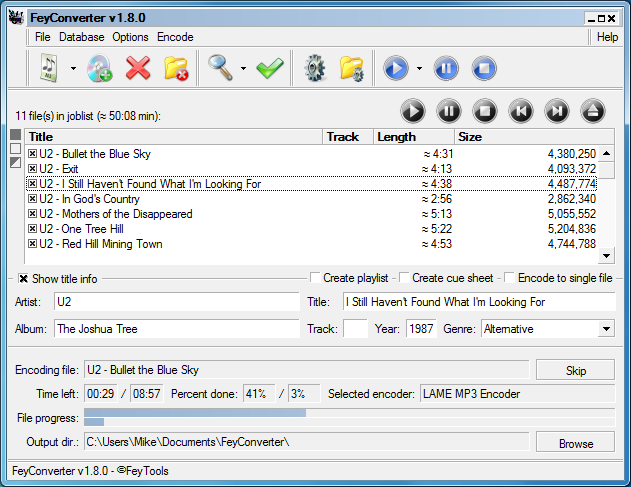Click the toggle selection half square icon
631x487 pixels.
coord(15,163)
